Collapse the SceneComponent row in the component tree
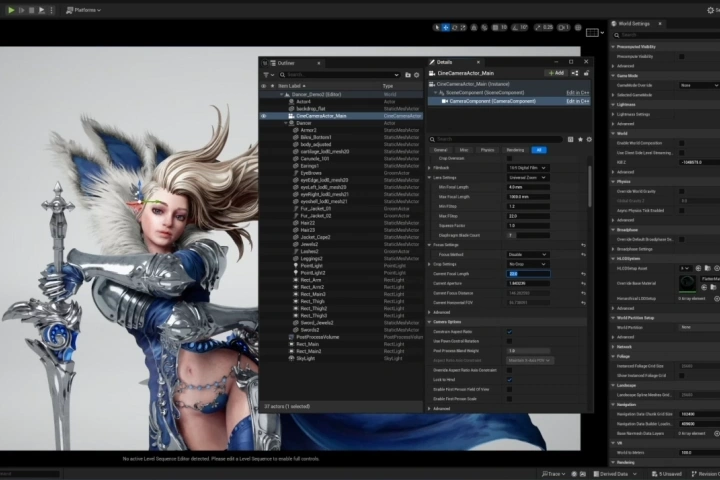This screenshot has width=720, height=480. point(435,93)
